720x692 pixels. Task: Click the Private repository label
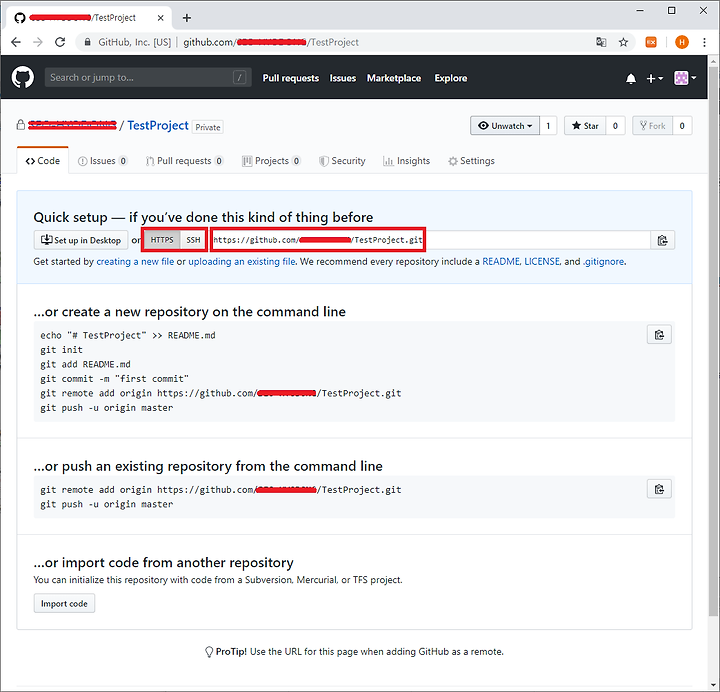tap(208, 127)
